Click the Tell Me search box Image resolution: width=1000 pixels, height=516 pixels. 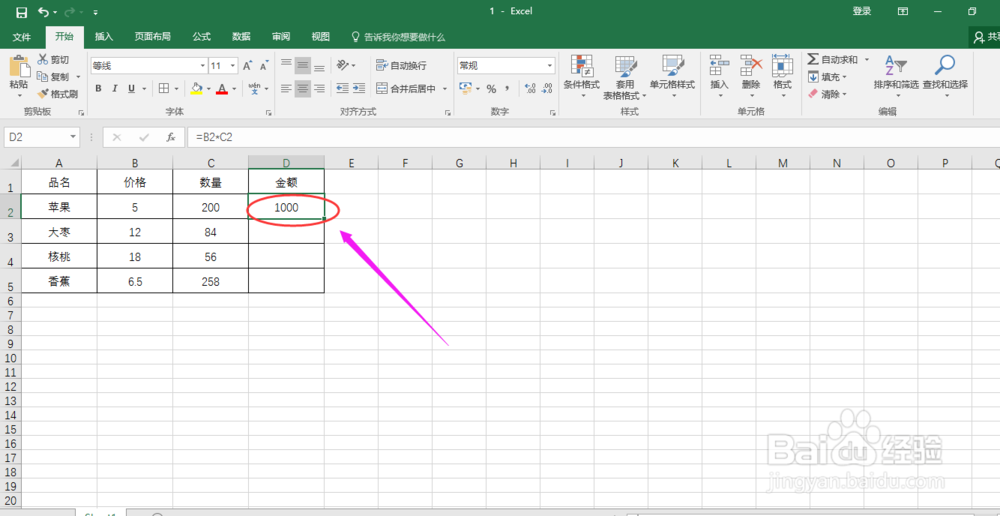point(399,37)
